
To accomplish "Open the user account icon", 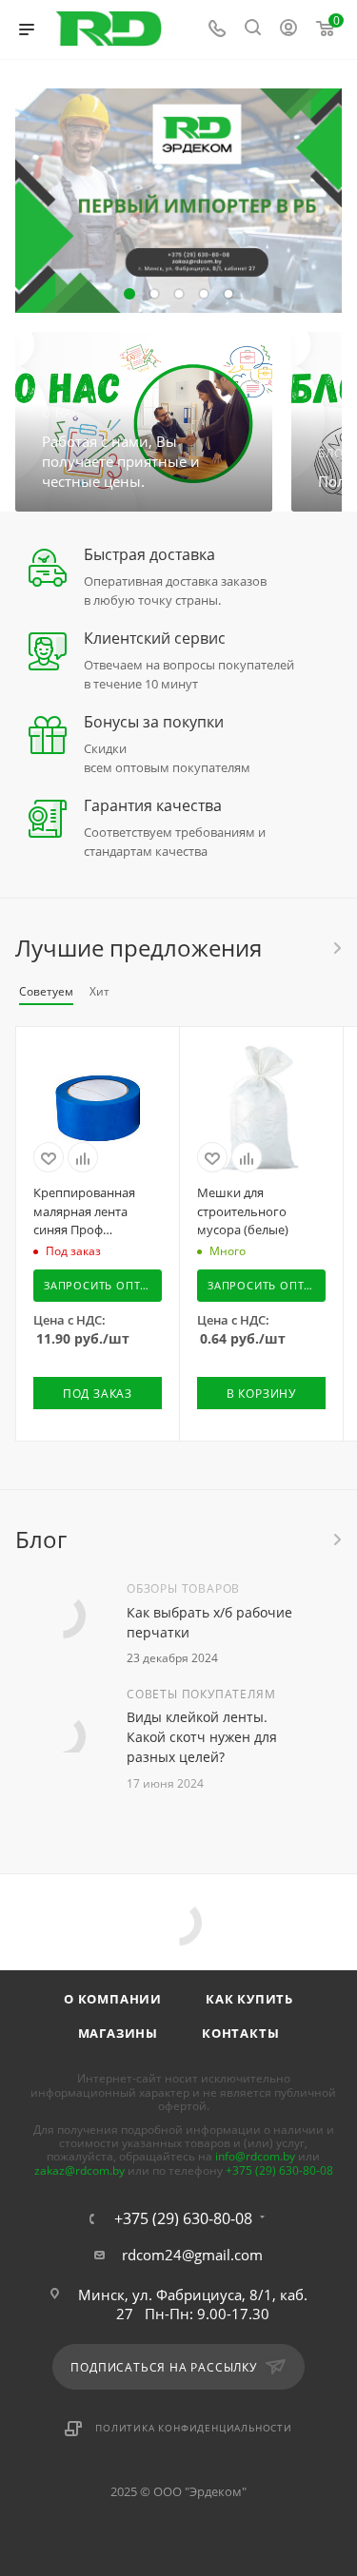I will click(x=288, y=28).
